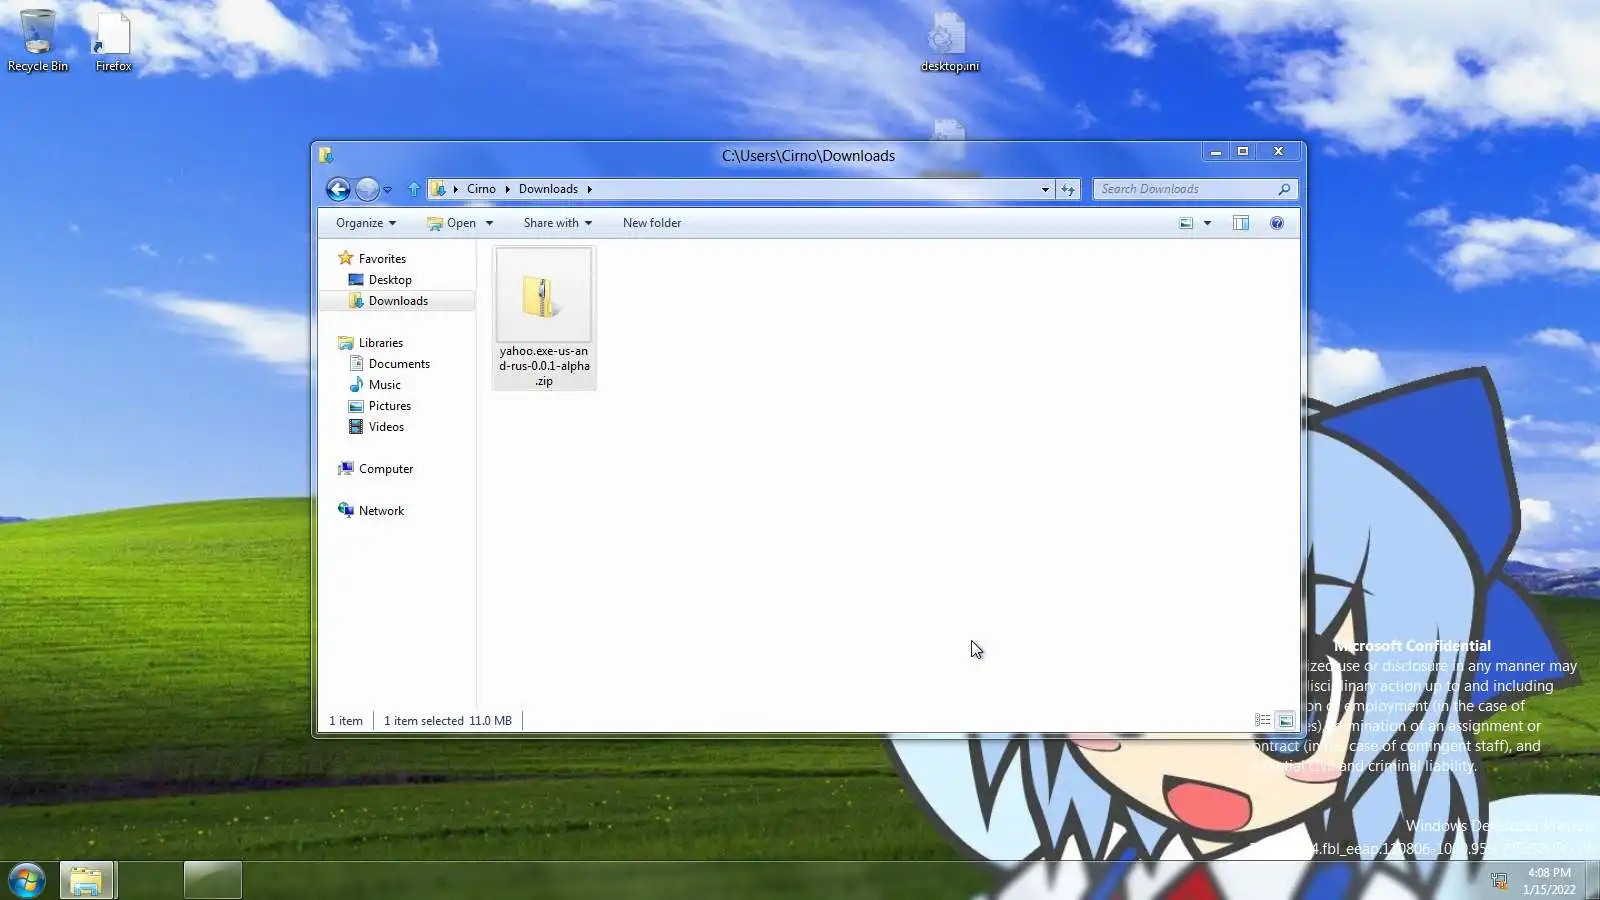Go up one folder level
Viewport: 1600px width, 900px height.
coord(414,189)
